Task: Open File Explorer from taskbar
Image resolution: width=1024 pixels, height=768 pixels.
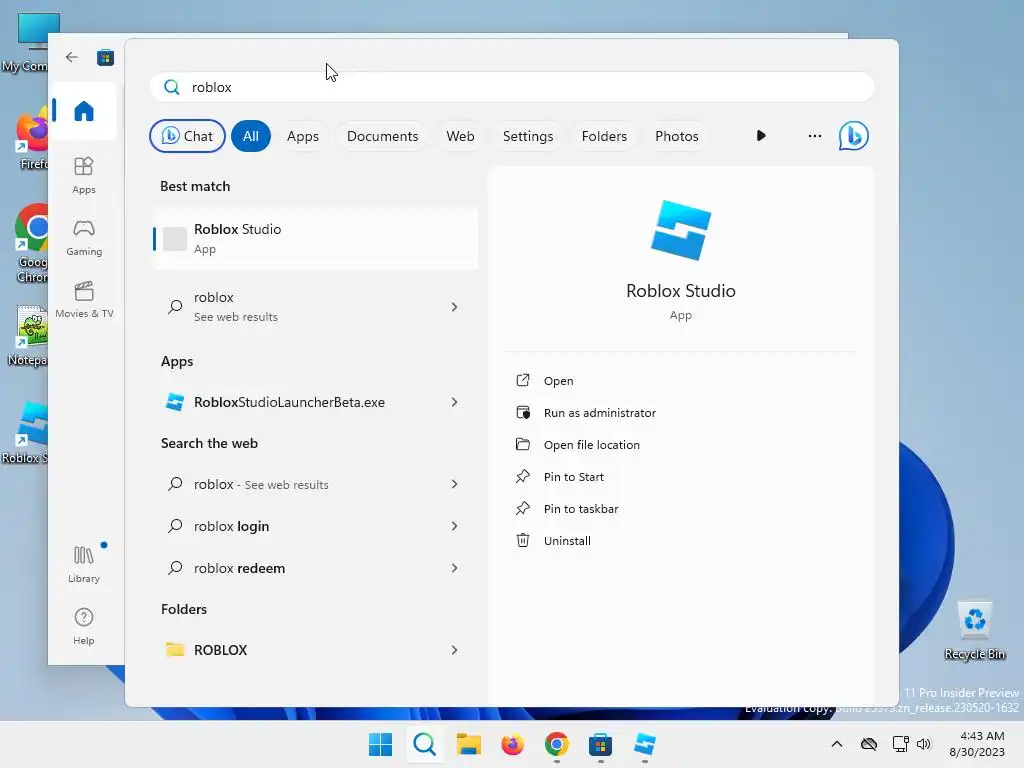Action: pos(468,744)
